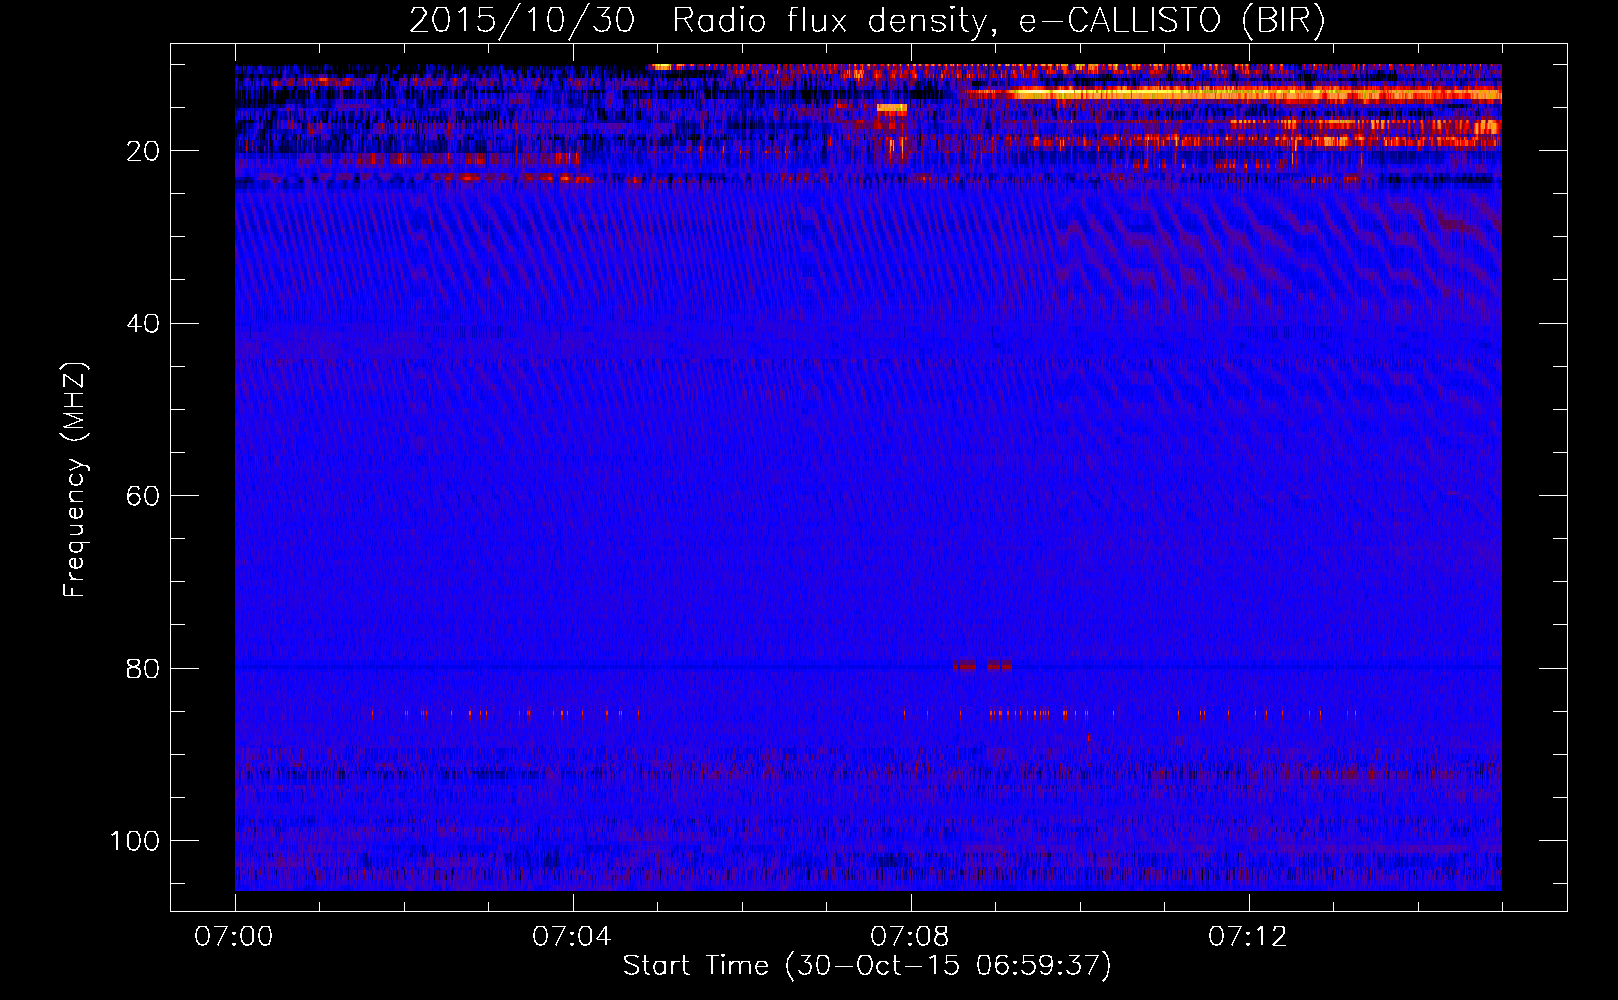
Task: Click the red burst pair near 80 MHz
Action: 982,665
